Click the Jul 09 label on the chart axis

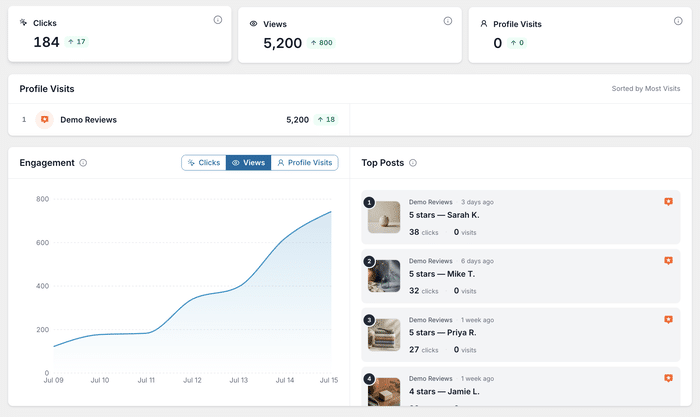click(x=54, y=380)
